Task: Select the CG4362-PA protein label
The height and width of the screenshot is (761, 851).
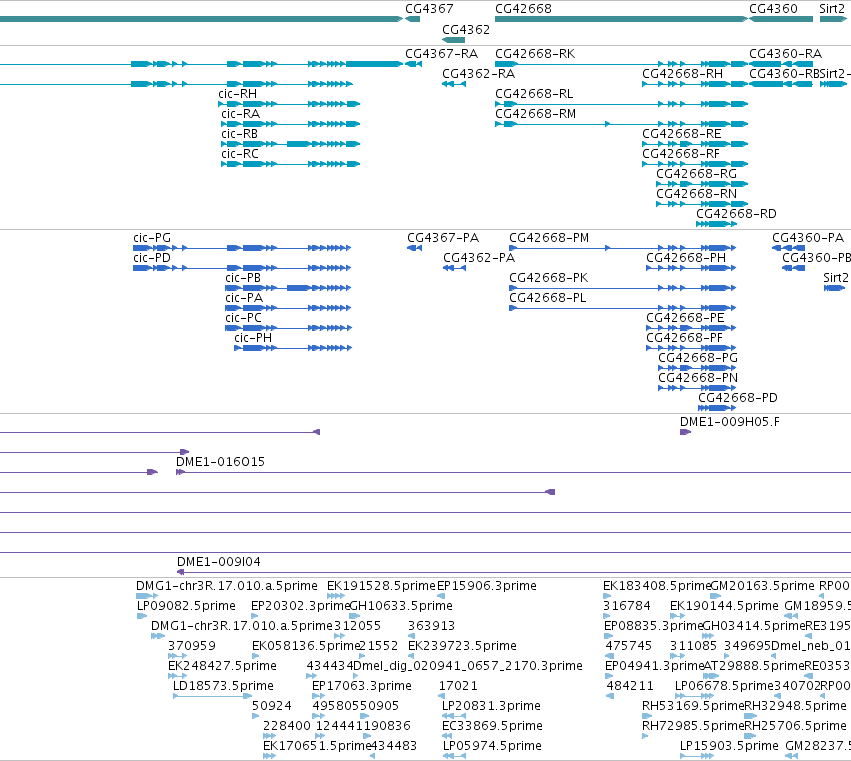Action: [x=479, y=258]
